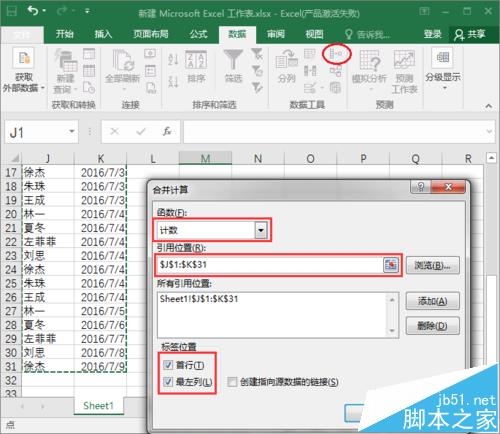Select Sheet1!$J$1:$K$31 in the 所有引用位置 list
500x434 pixels.
click(x=199, y=299)
